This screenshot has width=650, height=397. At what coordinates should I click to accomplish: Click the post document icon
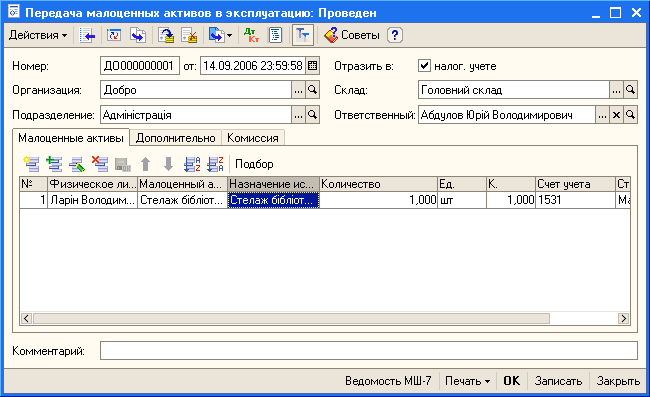click(166, 35)
